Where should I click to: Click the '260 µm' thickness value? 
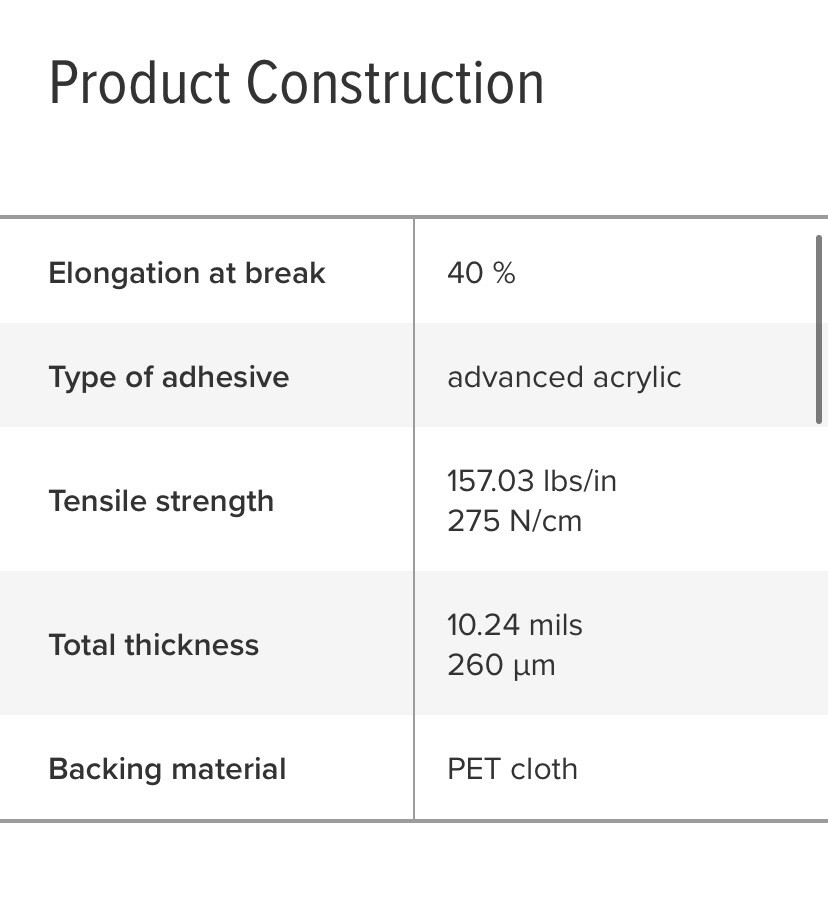(x=501, y=665)
